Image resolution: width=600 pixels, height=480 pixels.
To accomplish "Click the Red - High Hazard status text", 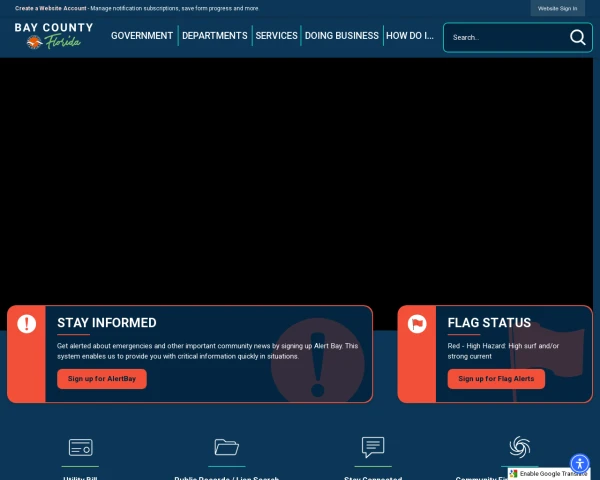I will pyautogui.click(x=503, y=351).
